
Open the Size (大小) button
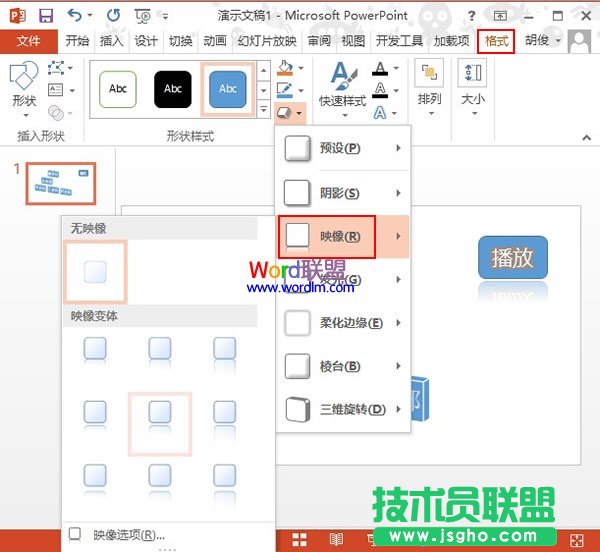click(473, 88)
